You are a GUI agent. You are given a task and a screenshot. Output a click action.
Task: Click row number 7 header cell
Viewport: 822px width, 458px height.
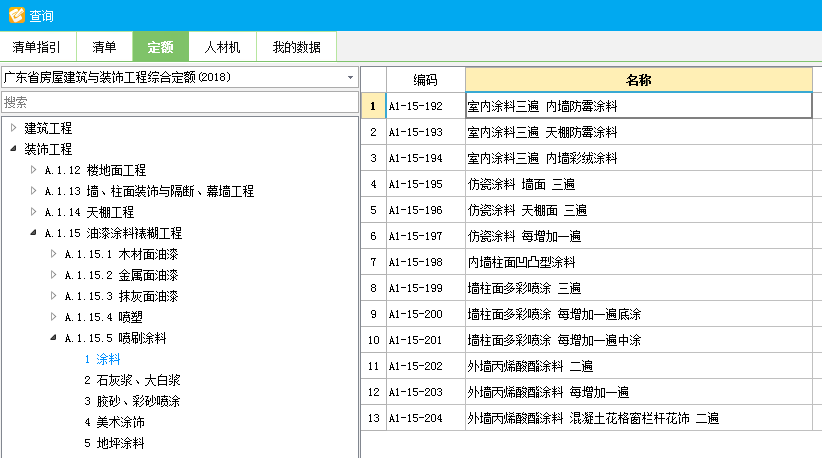(x=373, y=262)
